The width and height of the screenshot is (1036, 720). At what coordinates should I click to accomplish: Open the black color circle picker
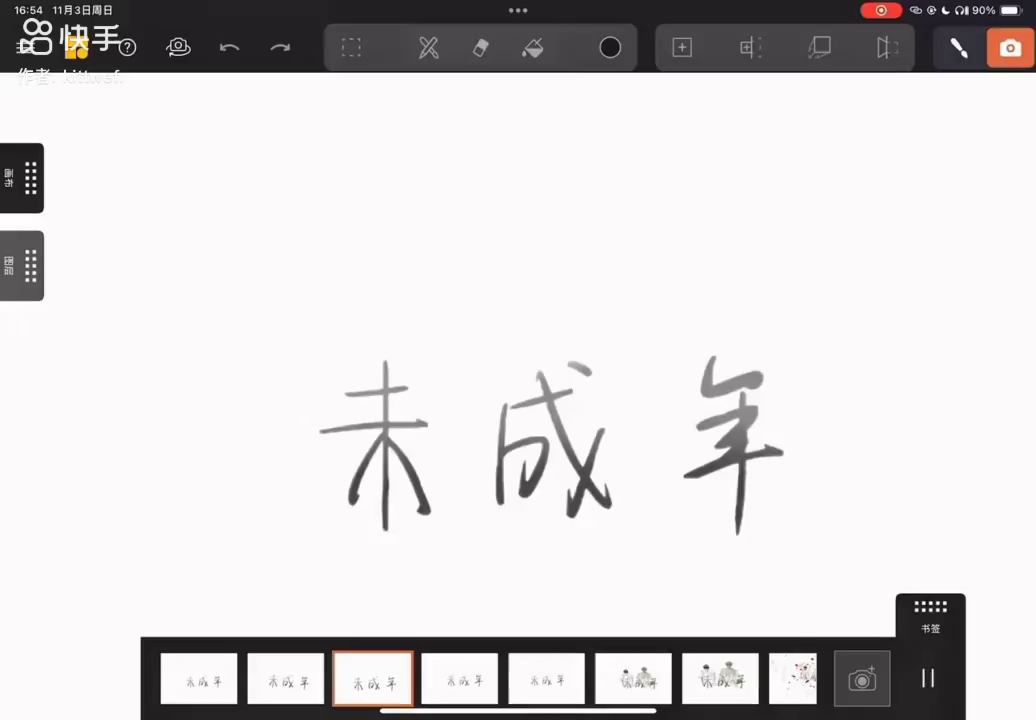tap(610, 48)
